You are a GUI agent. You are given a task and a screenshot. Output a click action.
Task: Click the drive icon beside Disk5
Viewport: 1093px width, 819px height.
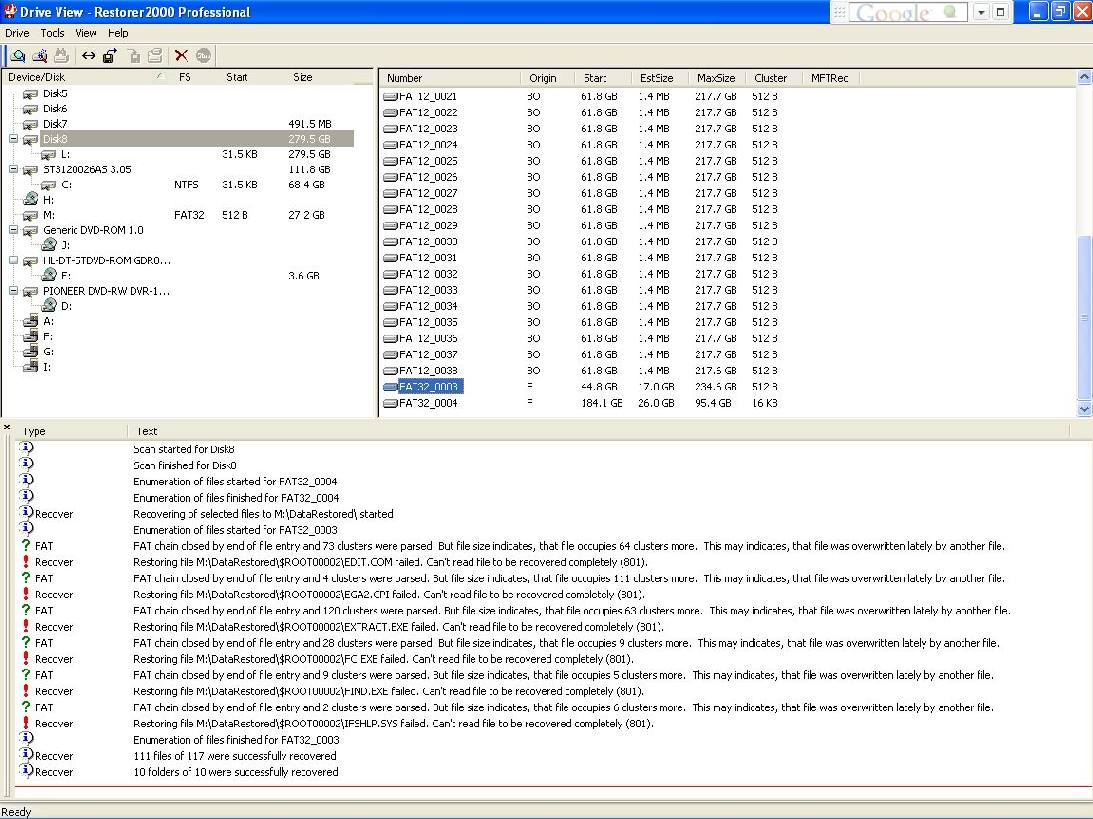[30, 93]
